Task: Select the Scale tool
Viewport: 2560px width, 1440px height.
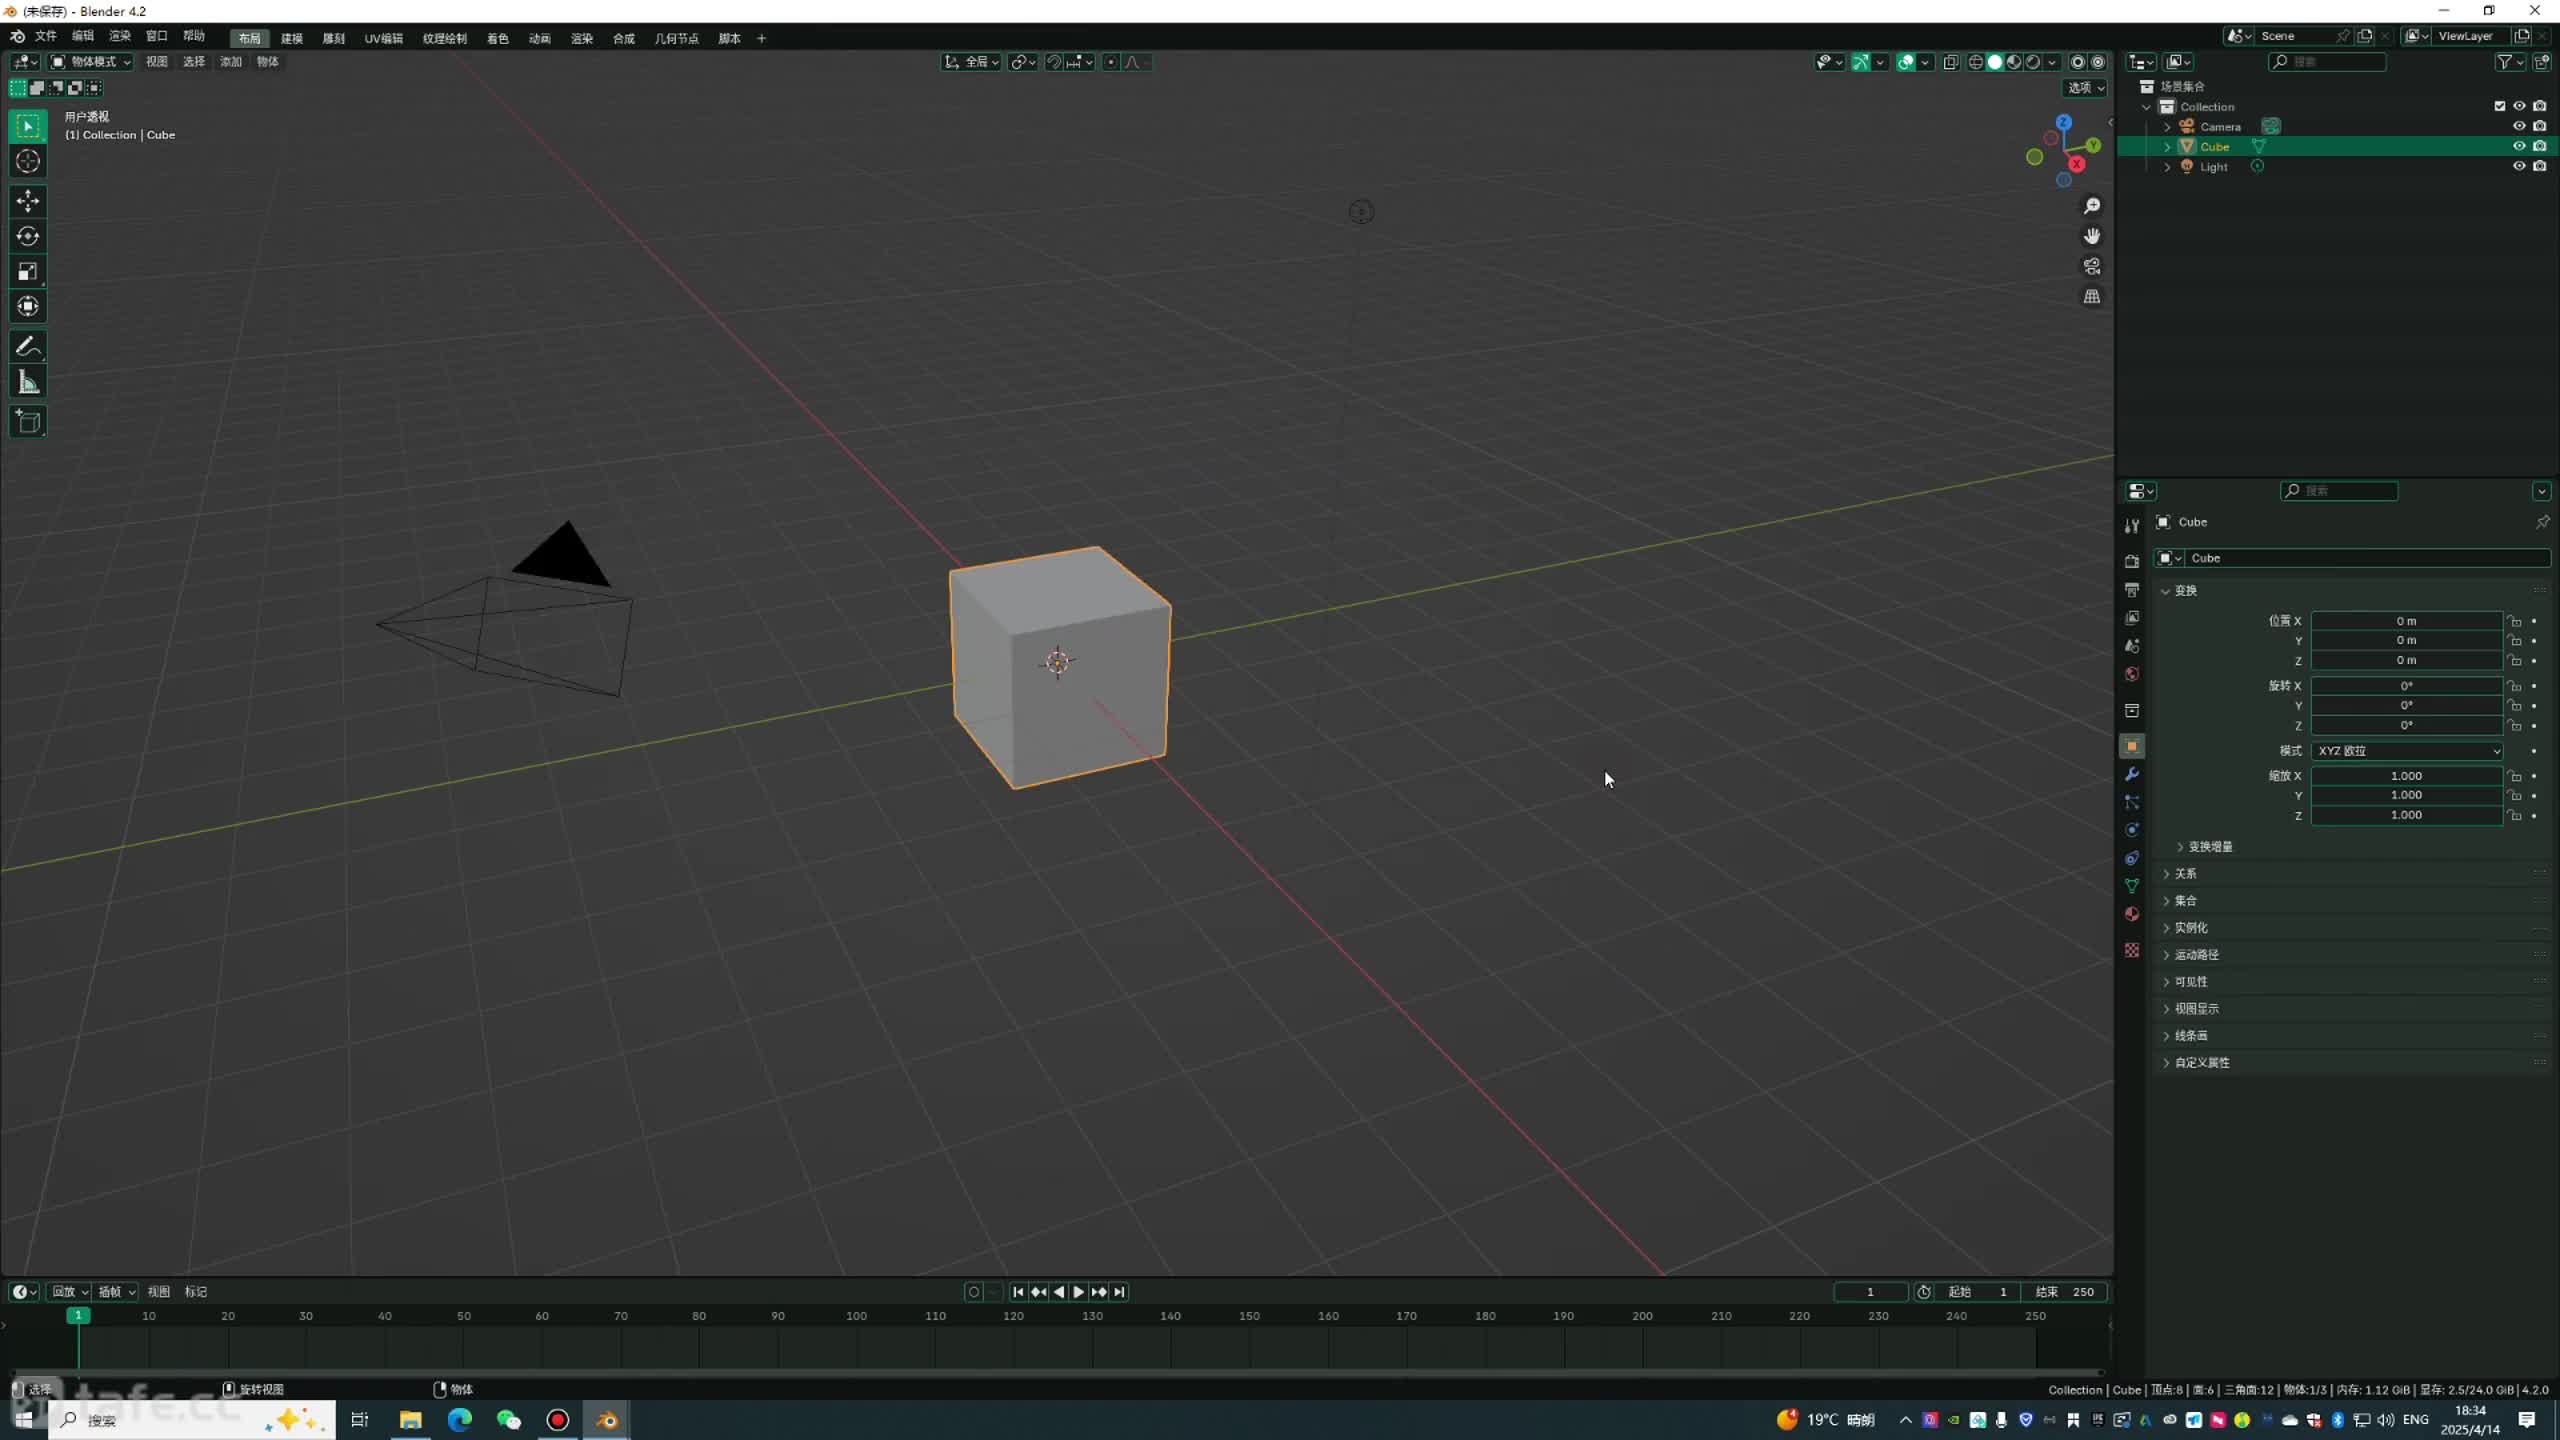Action: pos(28,271)
